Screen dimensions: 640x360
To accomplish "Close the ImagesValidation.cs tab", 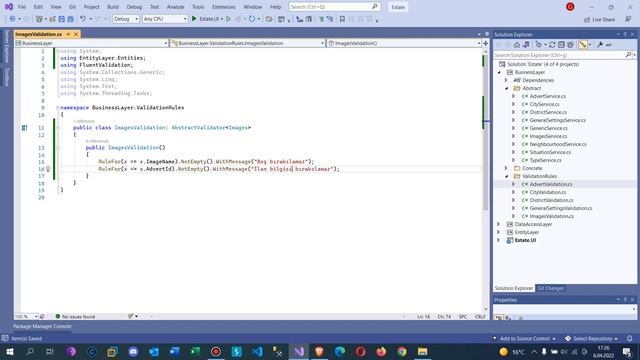I will (76, 34).
